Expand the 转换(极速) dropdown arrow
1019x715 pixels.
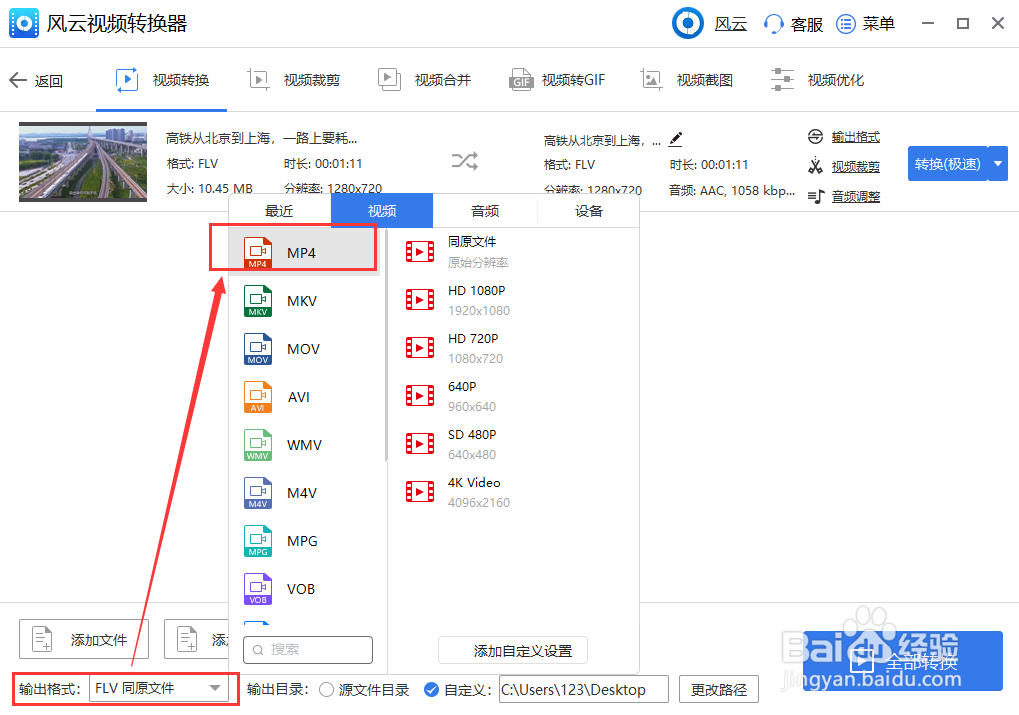998,164
